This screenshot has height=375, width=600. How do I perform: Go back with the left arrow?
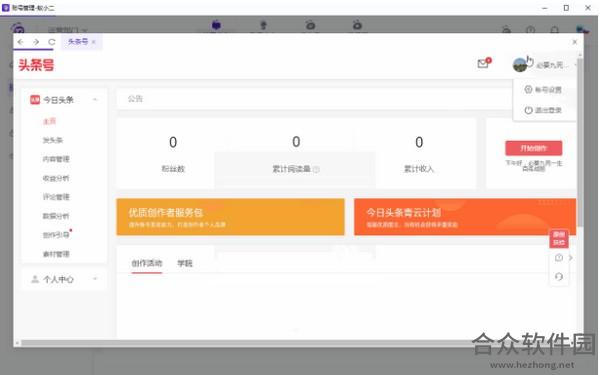[x=20, y=42]
